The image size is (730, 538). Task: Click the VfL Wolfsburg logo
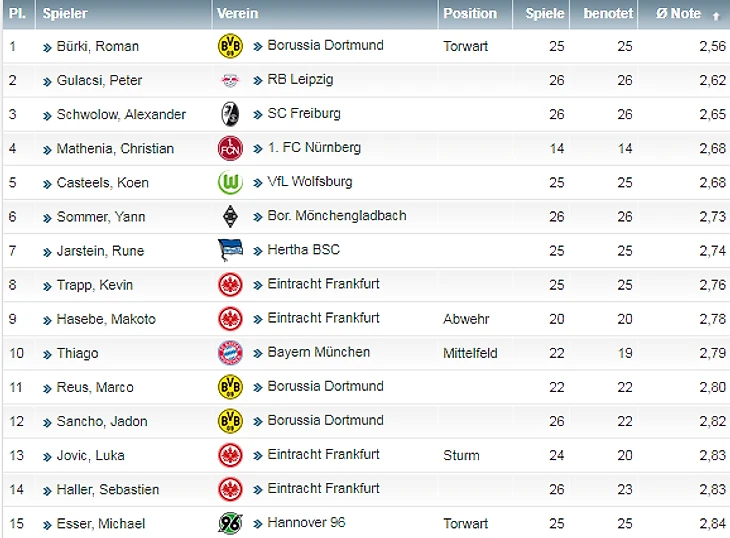click(x=230, y=182)
